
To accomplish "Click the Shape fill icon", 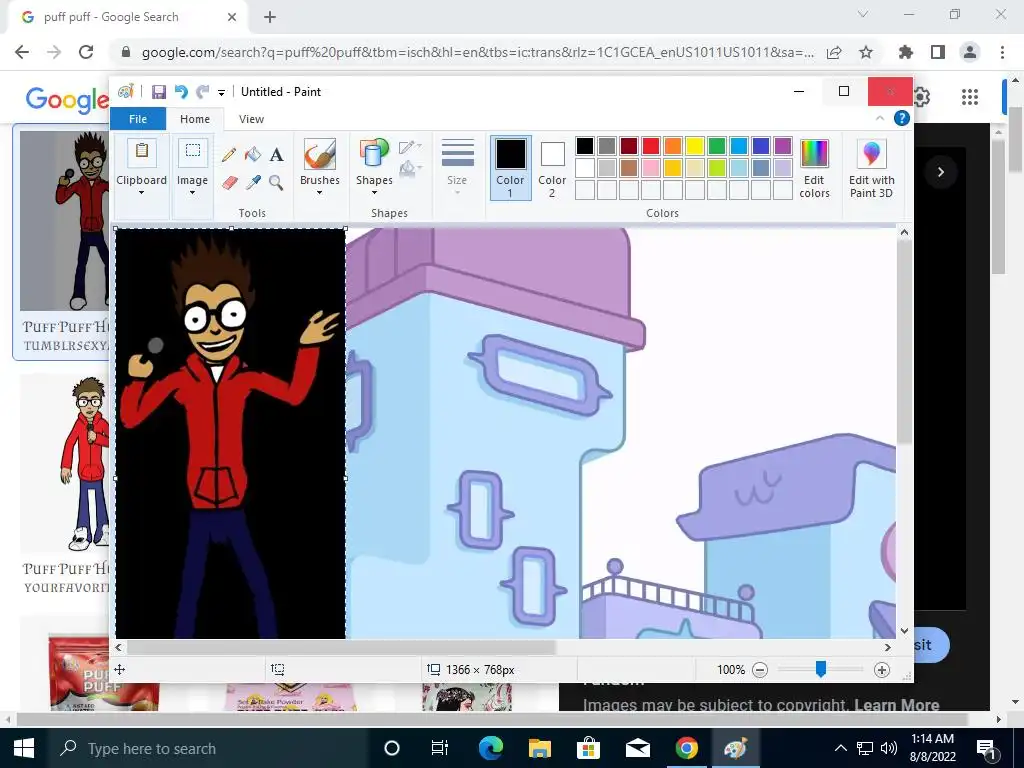I will (x=409, y=169).
